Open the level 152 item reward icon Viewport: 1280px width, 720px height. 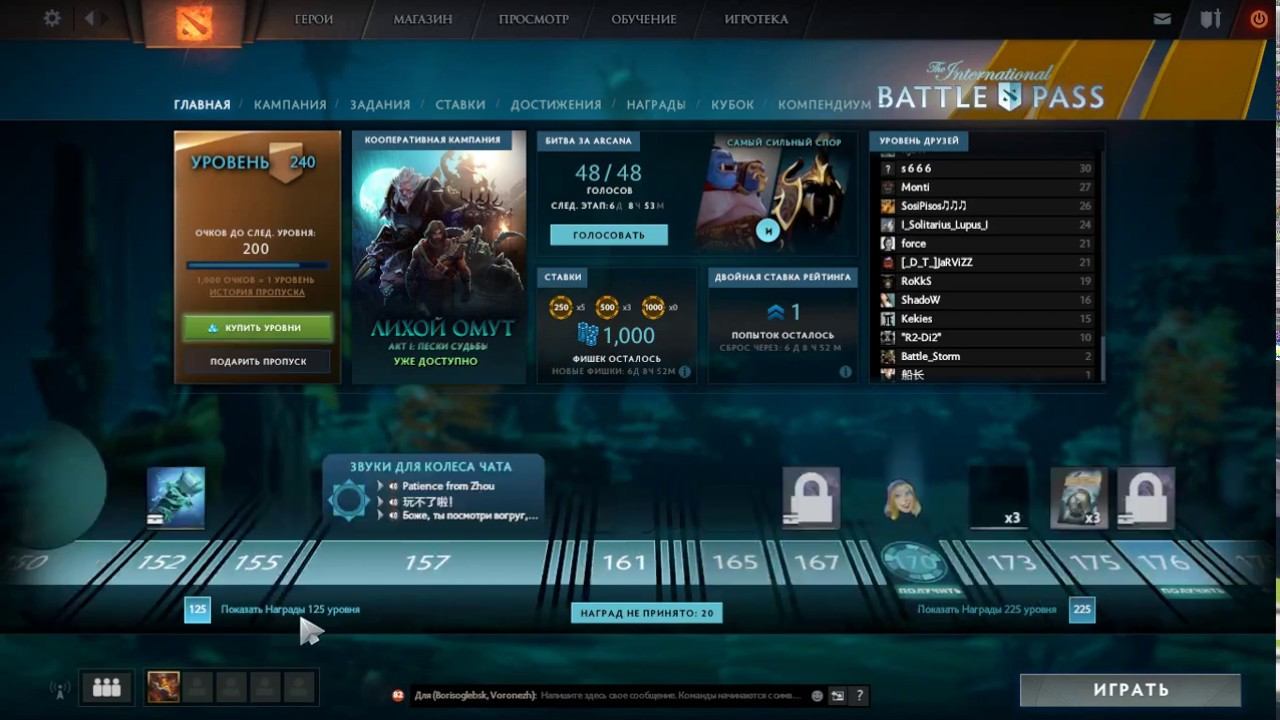[x=176, y=497]
